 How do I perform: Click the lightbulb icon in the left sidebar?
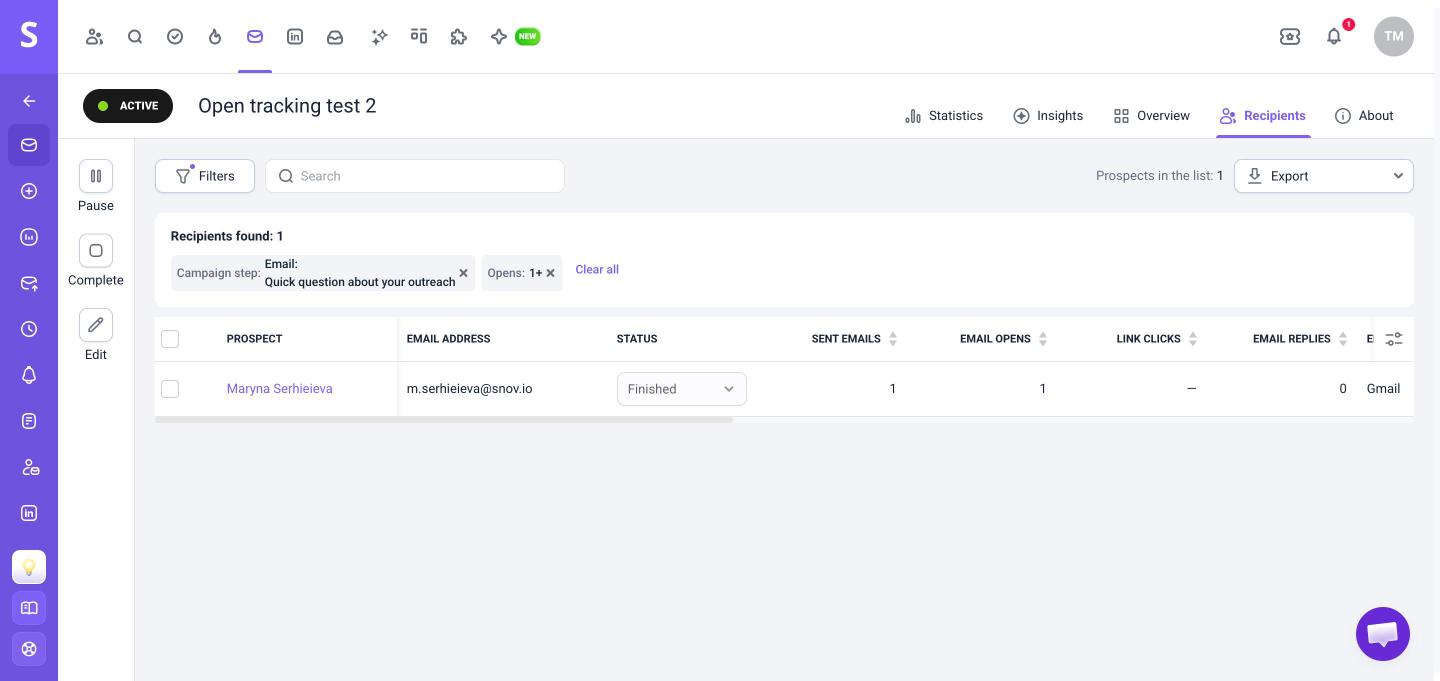pos(29,567)
